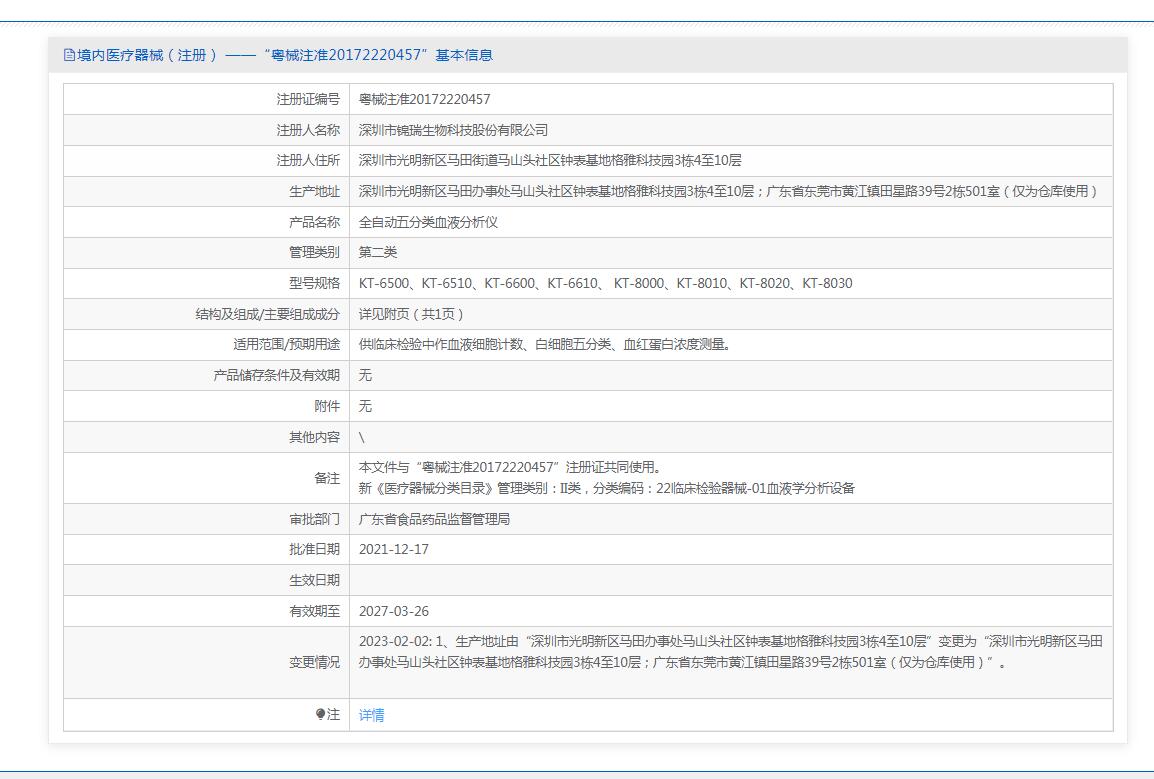Select the registrant name 深圳市锦瑞生物科技股份有限公司
Viewport: 1154px width, 779px height.
(453, 130)
